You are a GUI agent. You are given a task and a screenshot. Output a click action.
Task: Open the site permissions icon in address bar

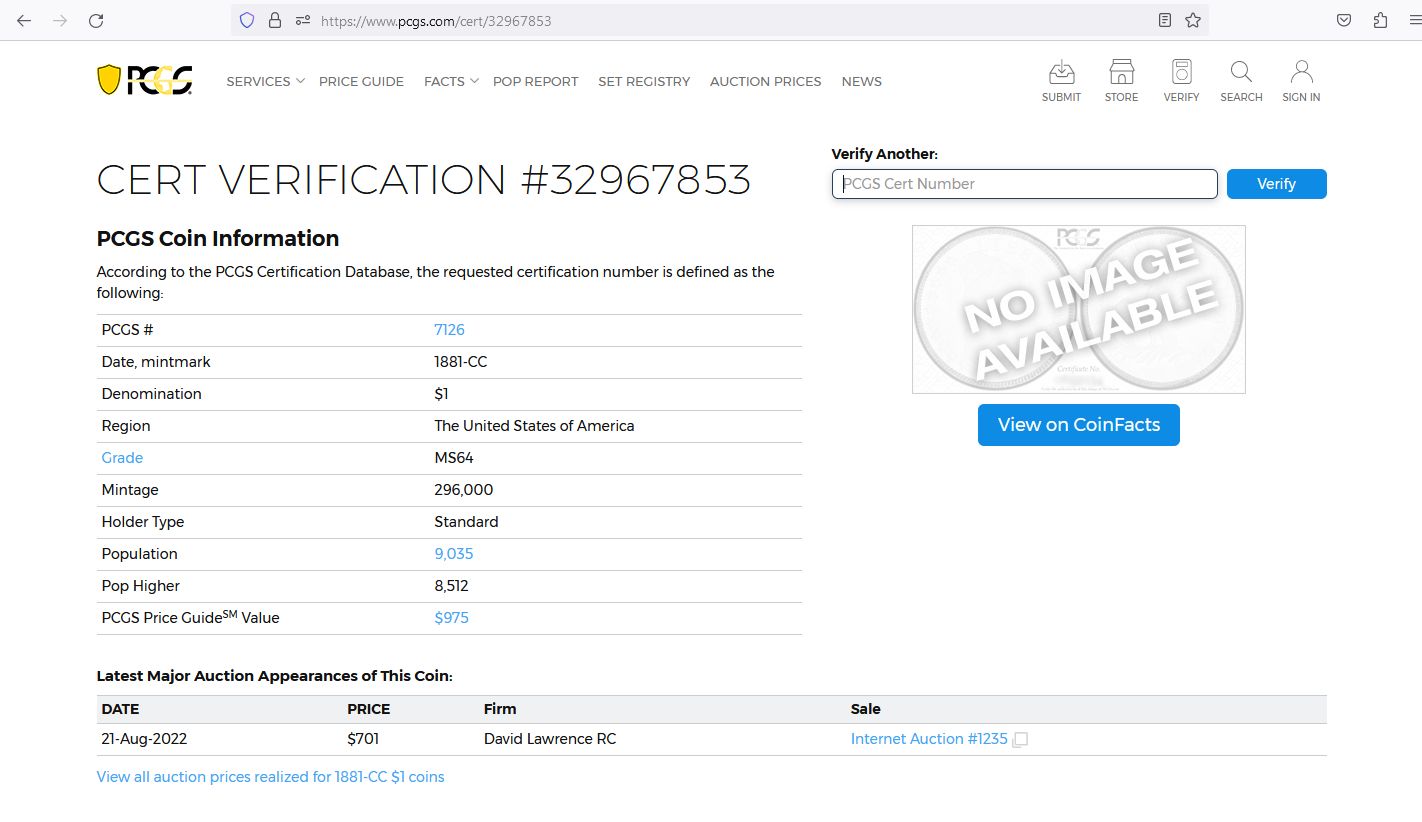pos(303,20)
